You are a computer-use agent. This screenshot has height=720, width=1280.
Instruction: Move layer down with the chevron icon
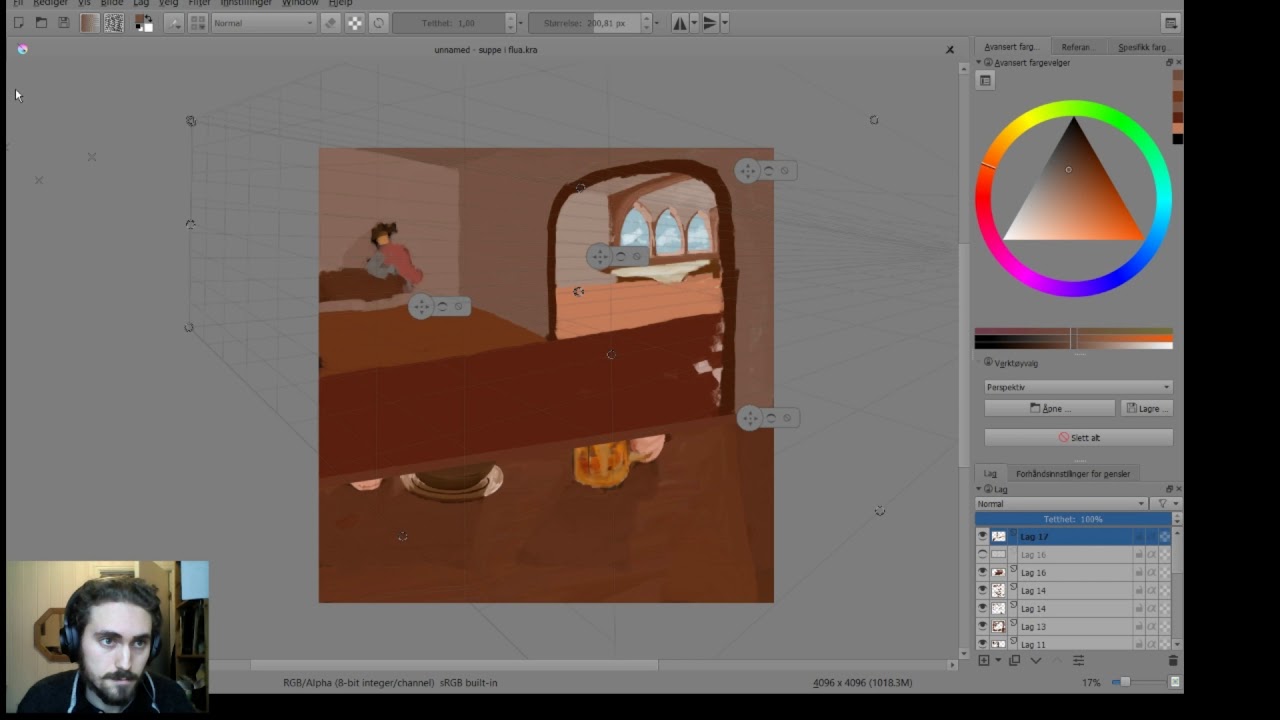pos(1036,661)
